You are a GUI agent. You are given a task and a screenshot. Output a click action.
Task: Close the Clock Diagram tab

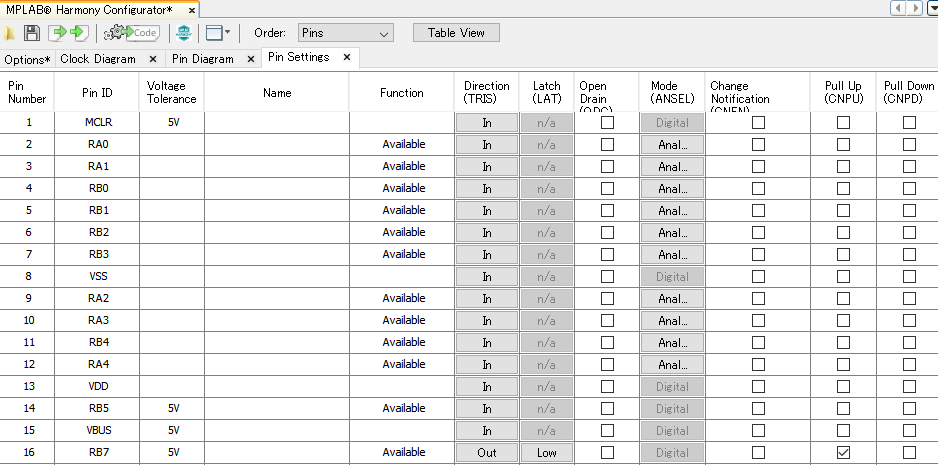152,59
